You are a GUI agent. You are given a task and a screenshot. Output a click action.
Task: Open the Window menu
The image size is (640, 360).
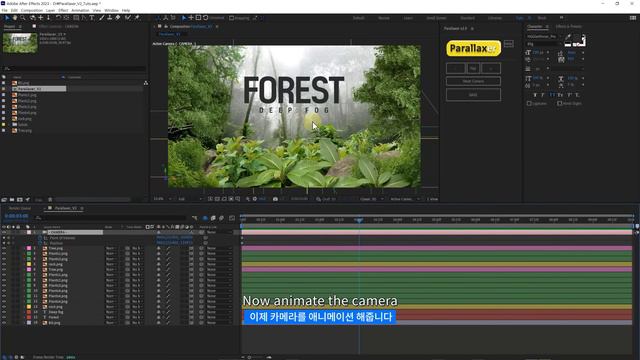[111, 10]
